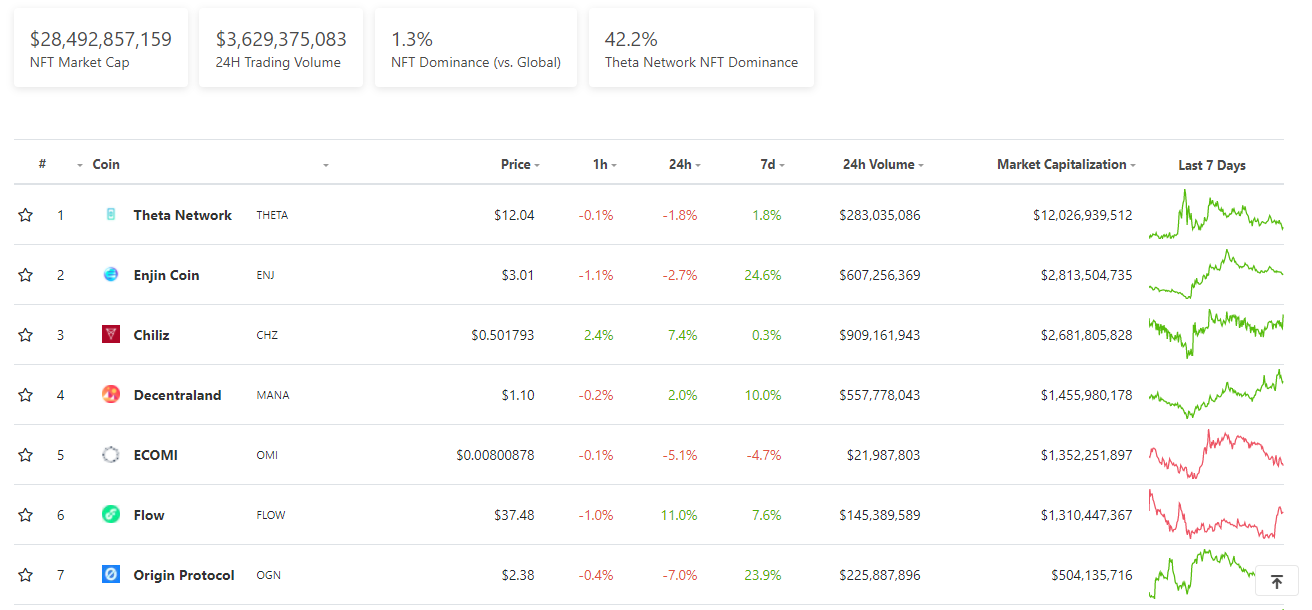This screenshot has width=1312, height=610.
Task: Open the ECOMI coin link
Action: click(155, 455)
